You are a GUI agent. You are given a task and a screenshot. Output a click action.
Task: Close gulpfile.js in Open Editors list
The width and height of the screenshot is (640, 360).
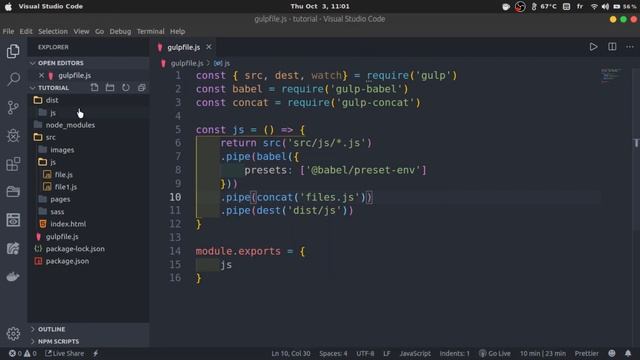41,76
